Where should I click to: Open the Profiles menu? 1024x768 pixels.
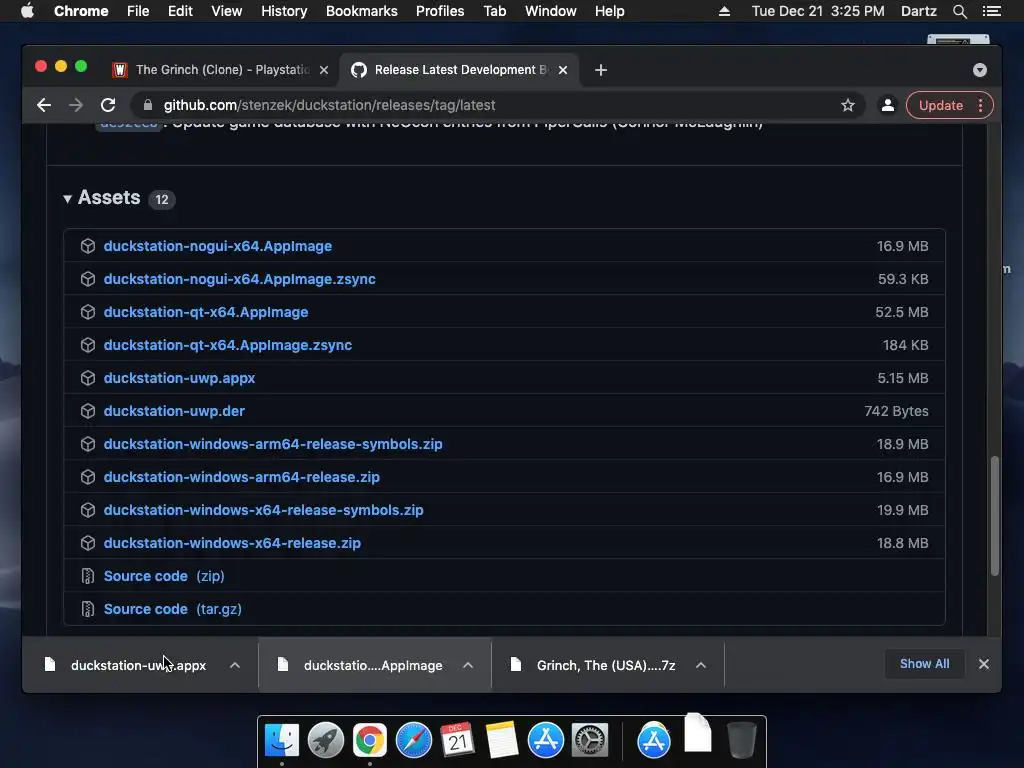coord(440,11)
